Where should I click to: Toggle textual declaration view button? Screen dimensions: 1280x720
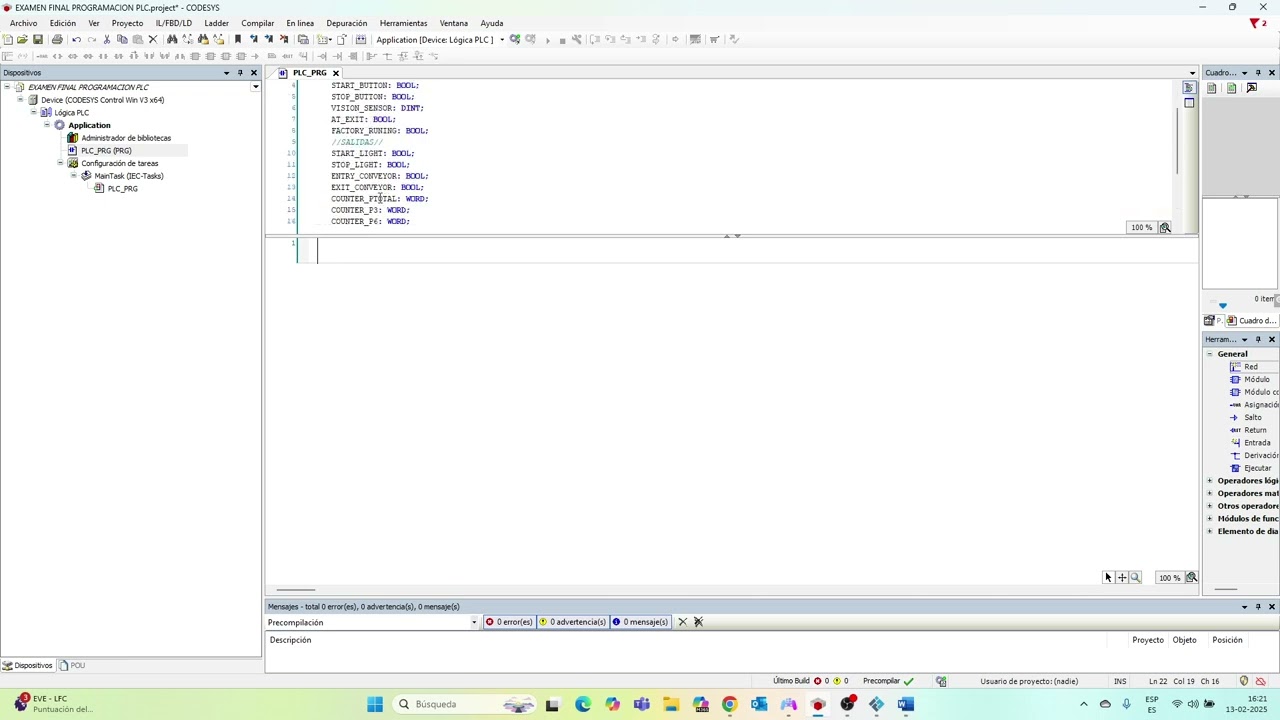(1189, 88)
